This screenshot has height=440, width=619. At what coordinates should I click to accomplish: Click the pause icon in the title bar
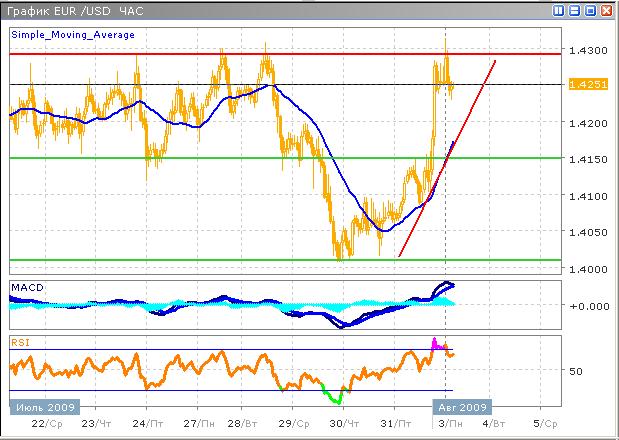click(x=559, y=10)
